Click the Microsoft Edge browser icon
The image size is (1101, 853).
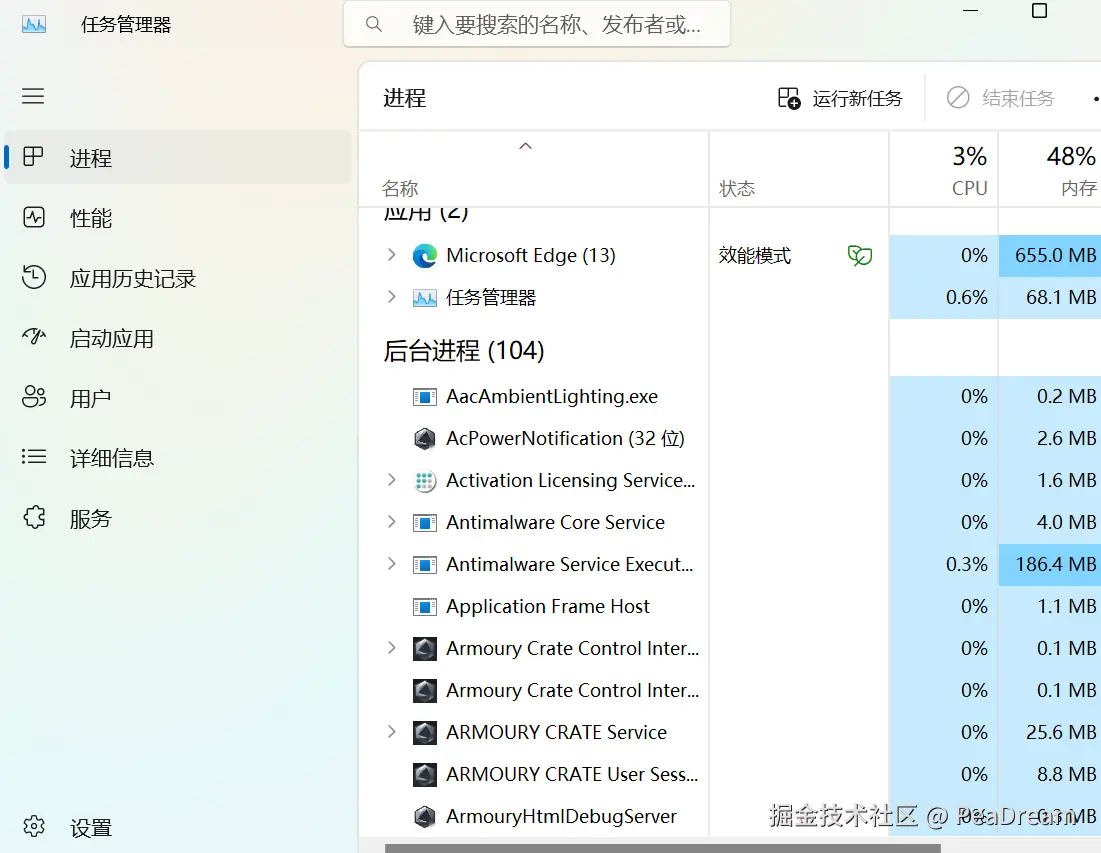point(425,256)
